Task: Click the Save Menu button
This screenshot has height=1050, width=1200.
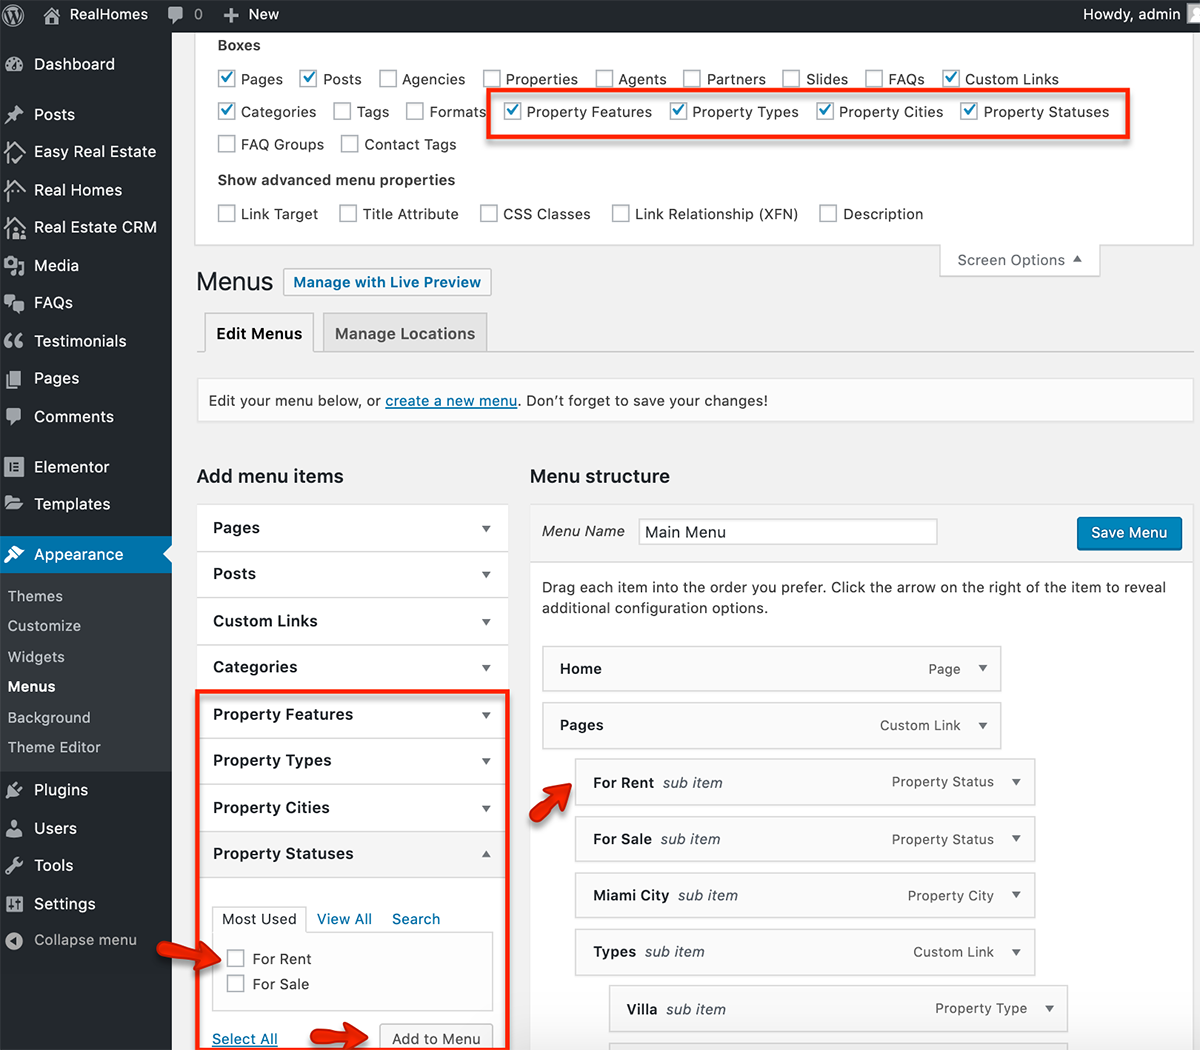Action: [1129, 533]
